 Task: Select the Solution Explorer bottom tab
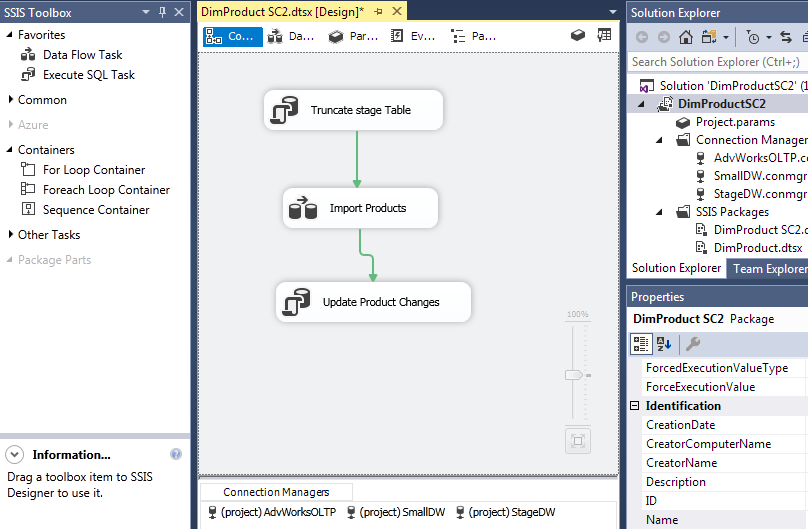click(676, 268)
